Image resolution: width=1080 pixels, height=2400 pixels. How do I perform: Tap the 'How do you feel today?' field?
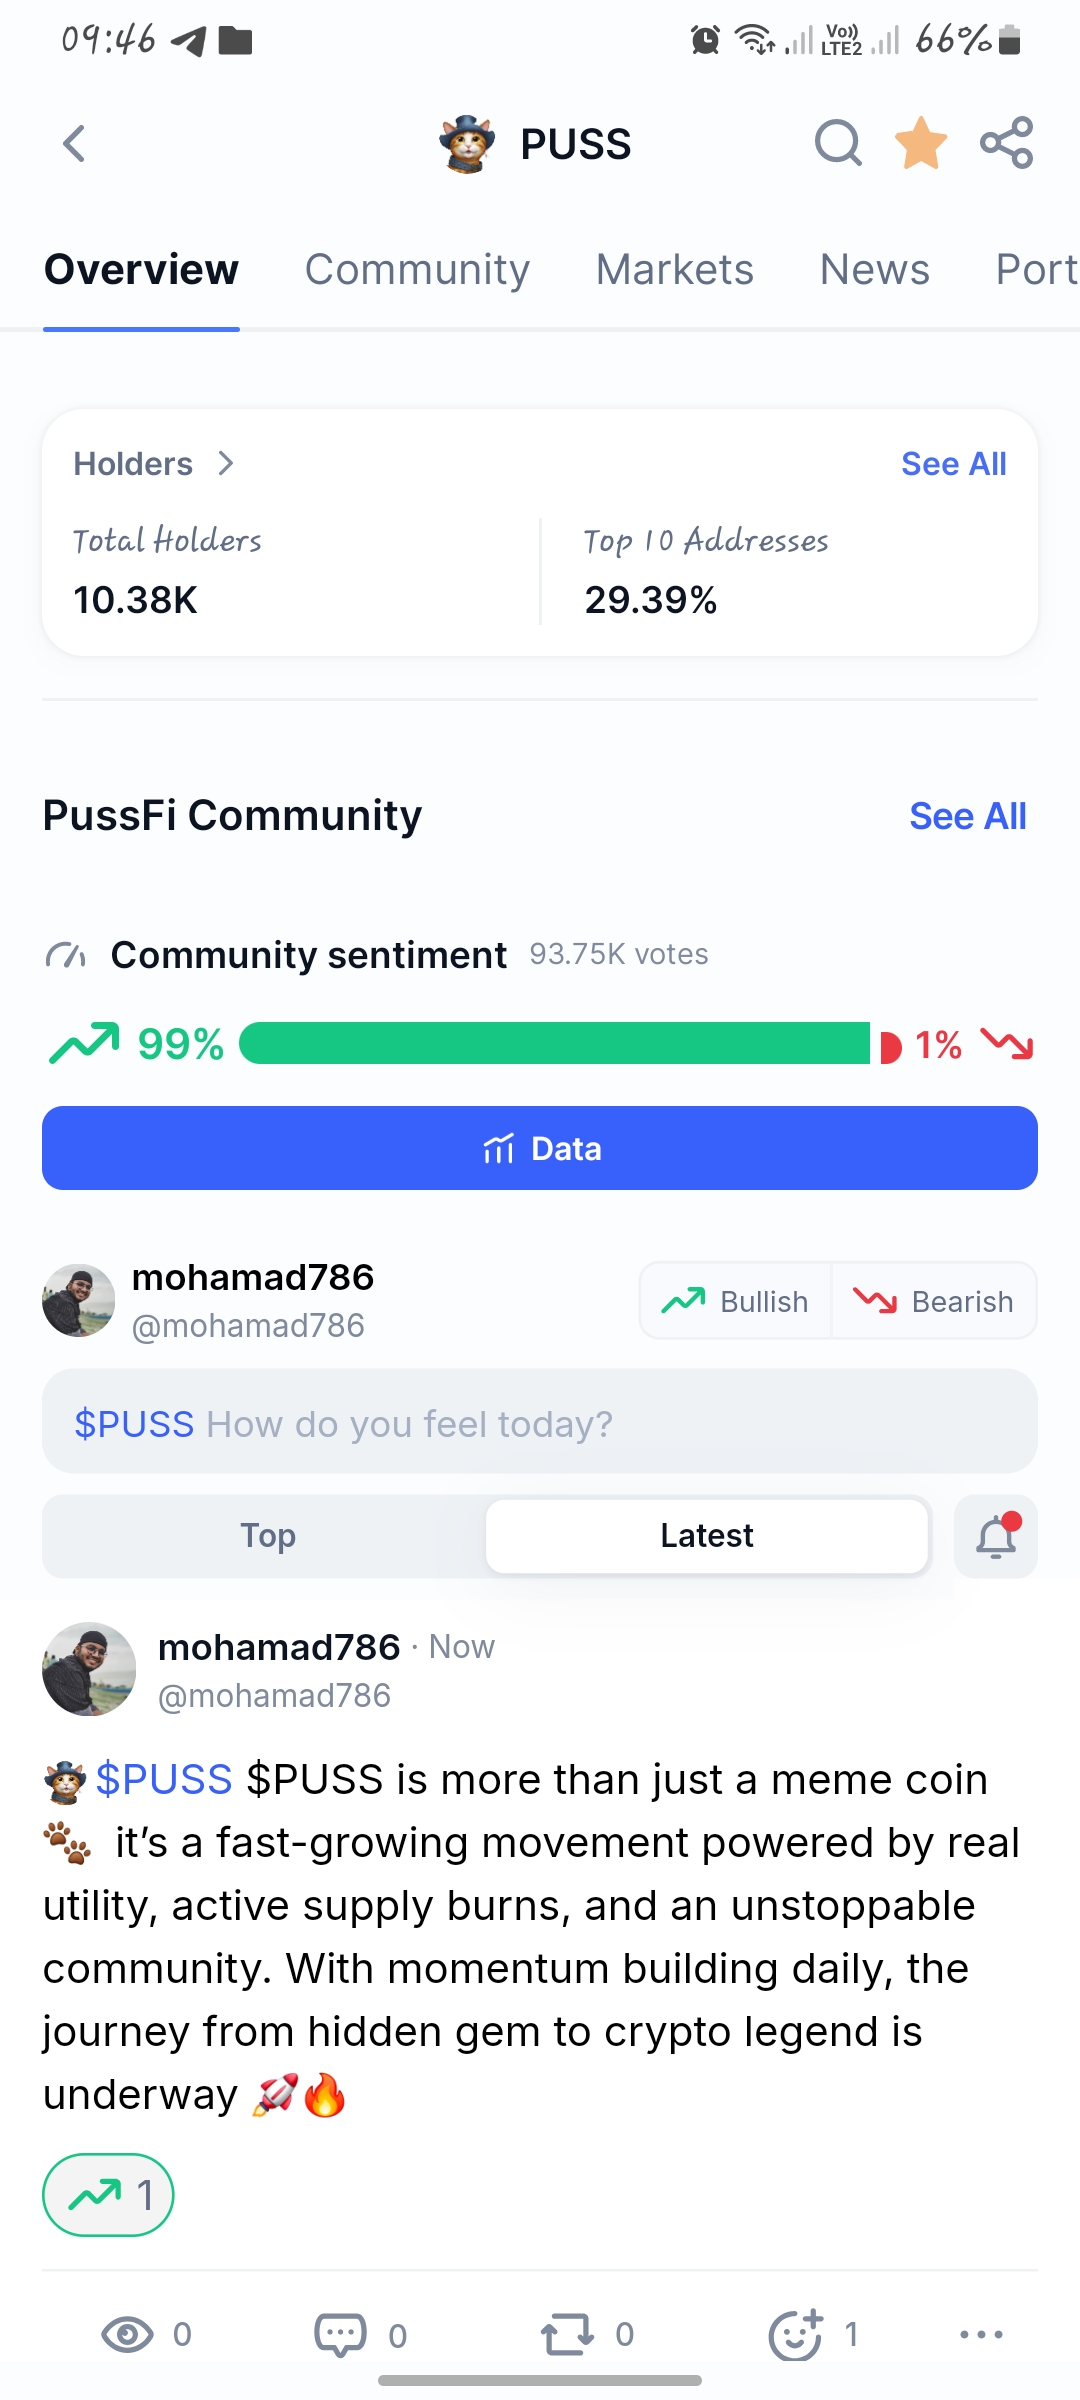pos(540,1422)
